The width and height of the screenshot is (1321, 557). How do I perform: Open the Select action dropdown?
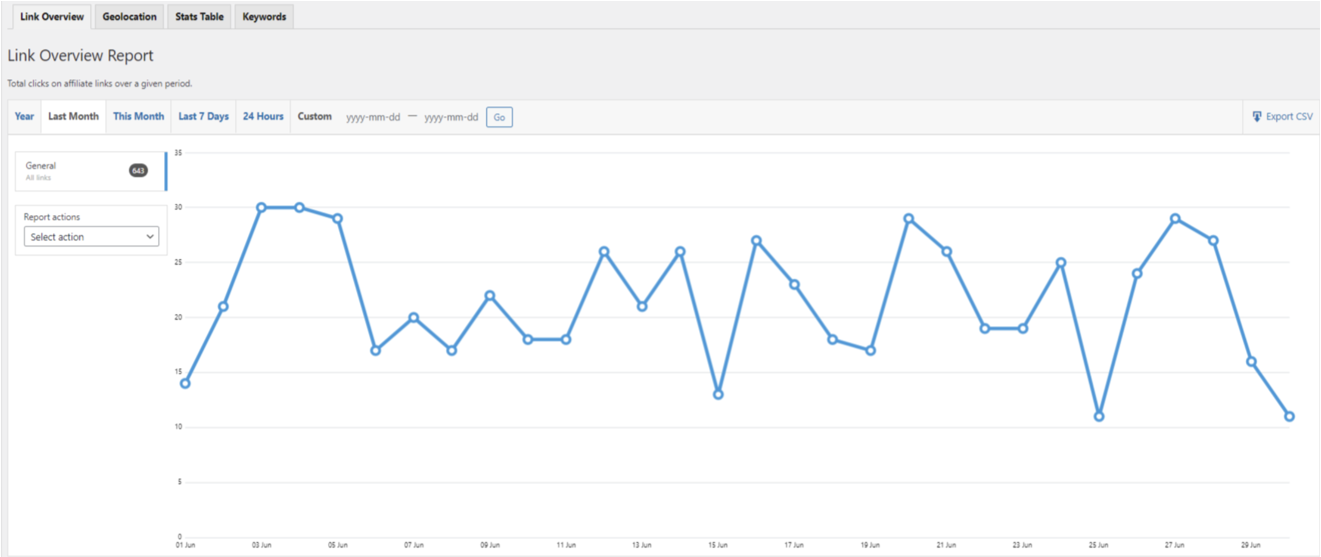pos(91,237)
